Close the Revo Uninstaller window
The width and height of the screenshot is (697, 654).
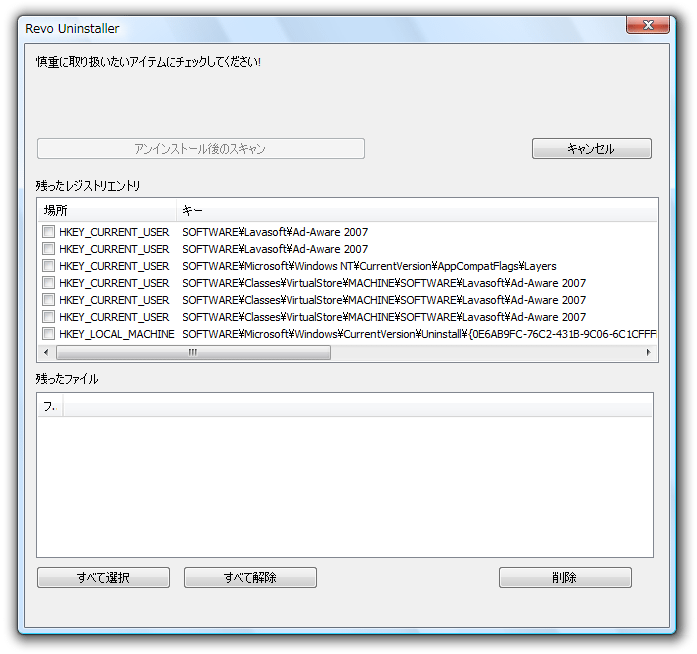pyautogui.click(x=648, y=25)
